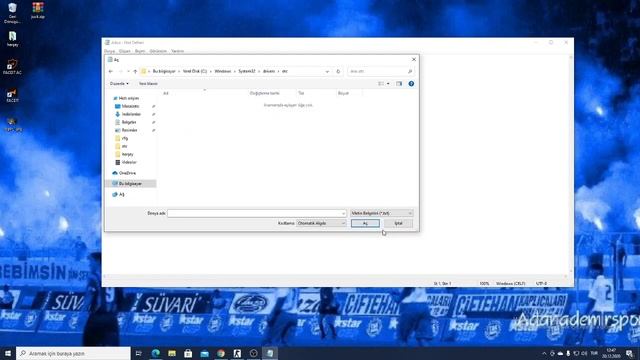Click Yerel Disk (C:) in the address breadcrumb
This screenshot has height=360, width=640.
[x=195, y=71]
